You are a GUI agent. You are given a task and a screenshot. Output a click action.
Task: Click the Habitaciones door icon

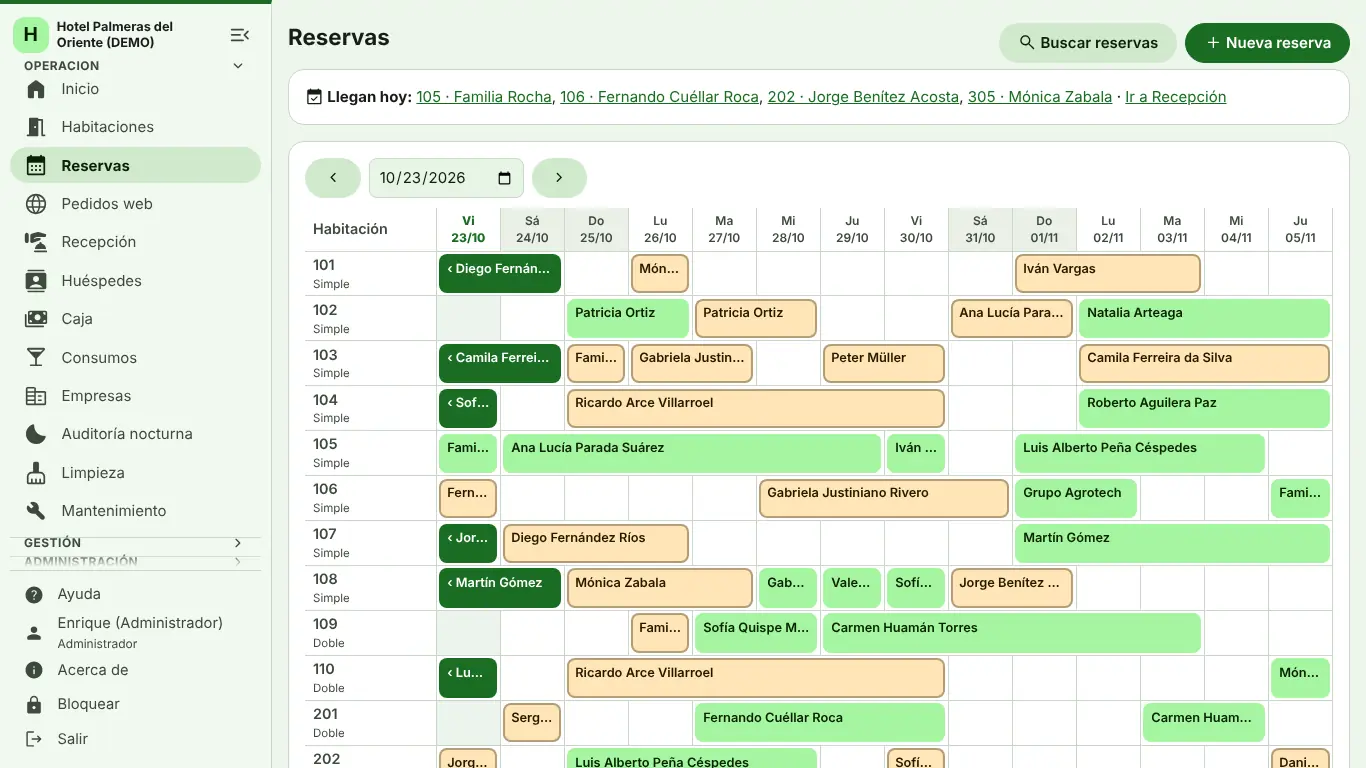pyautogui.click(x=36, y=127)
